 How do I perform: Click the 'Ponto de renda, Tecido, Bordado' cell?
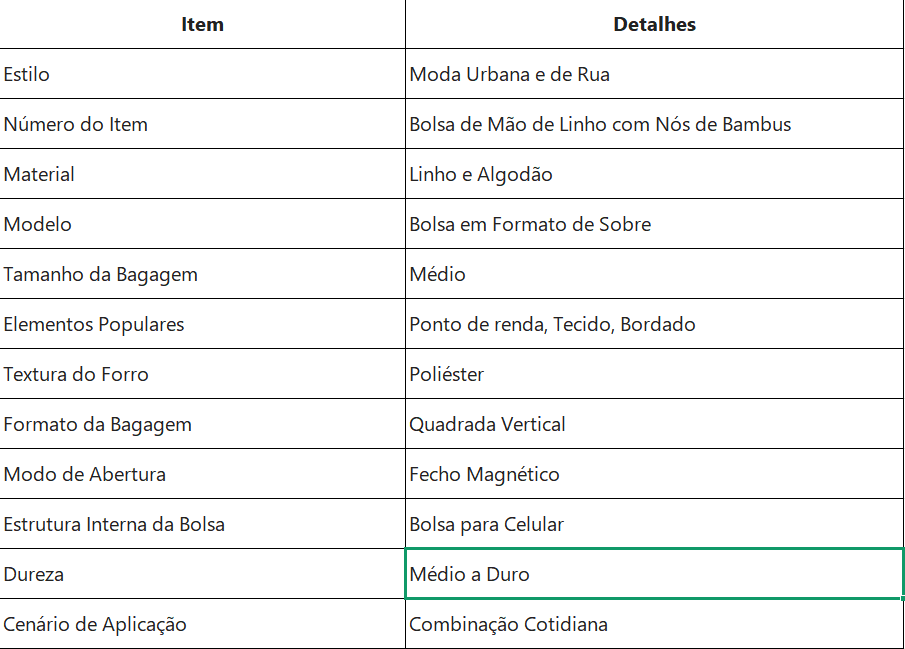click(654, 324)
